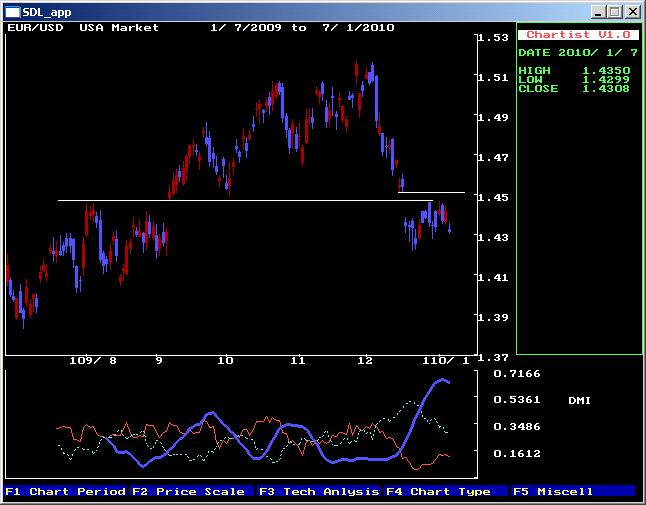
Task: Minimize the SDL_app window
Action: point(599,12)
